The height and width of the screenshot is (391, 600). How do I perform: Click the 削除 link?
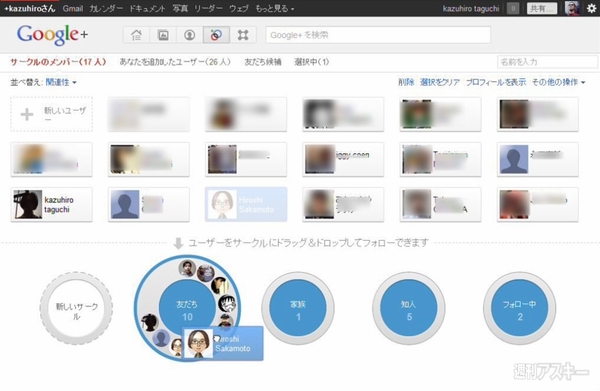tap(406, 82)
